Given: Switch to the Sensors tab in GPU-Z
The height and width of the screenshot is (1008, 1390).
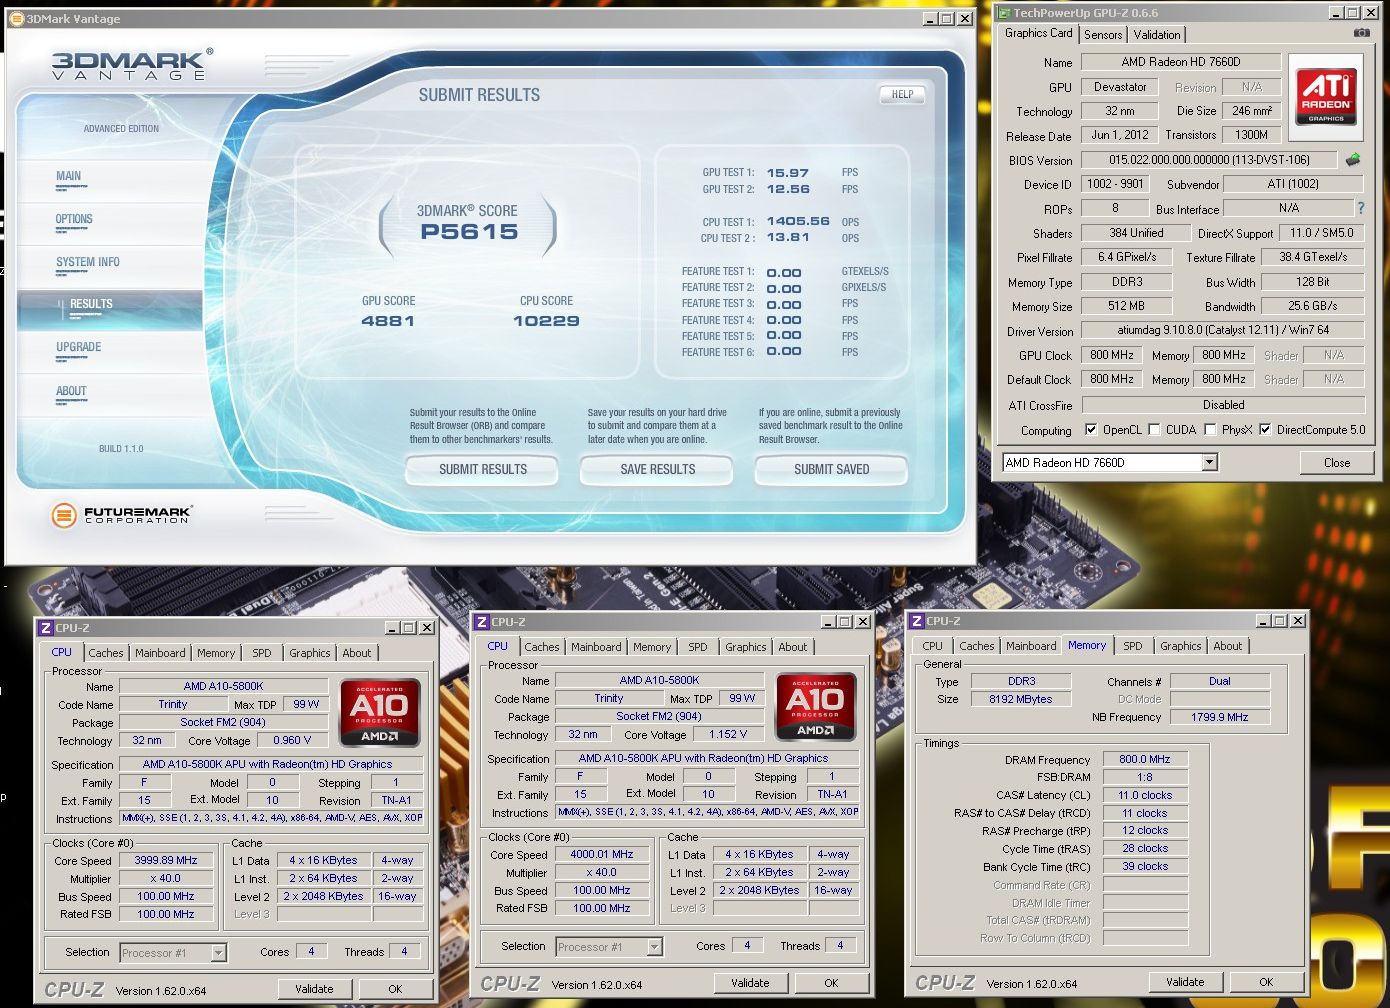Looking at the screenshot, I should [x=1103, y=34].
